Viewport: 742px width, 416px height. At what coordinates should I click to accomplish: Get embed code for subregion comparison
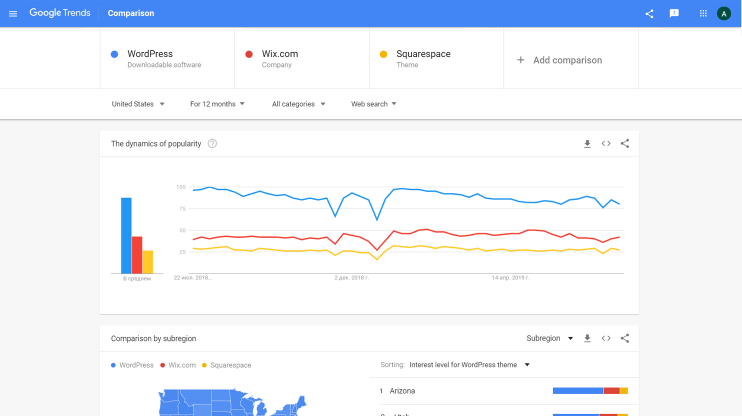(606, 338)
